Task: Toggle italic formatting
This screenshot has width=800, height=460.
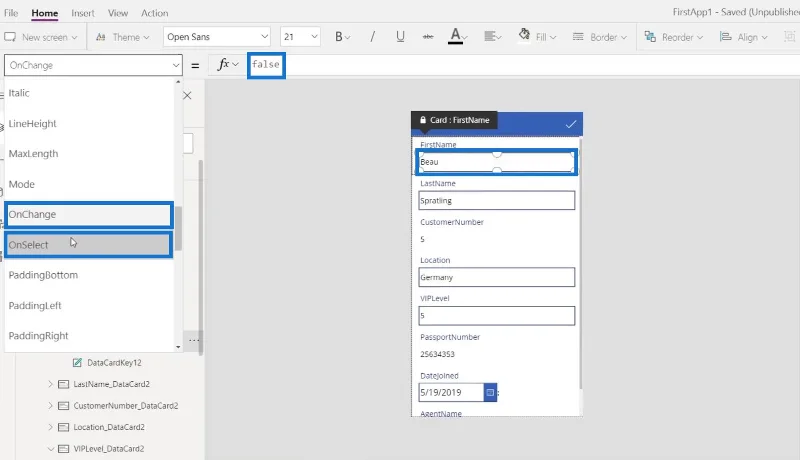Action: [372, 37]
